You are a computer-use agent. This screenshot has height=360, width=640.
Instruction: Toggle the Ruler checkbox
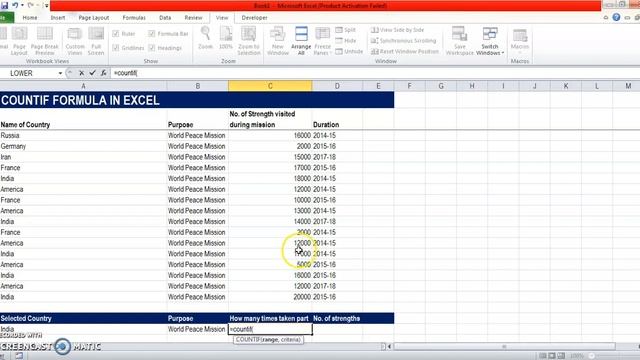coord(116,33)
